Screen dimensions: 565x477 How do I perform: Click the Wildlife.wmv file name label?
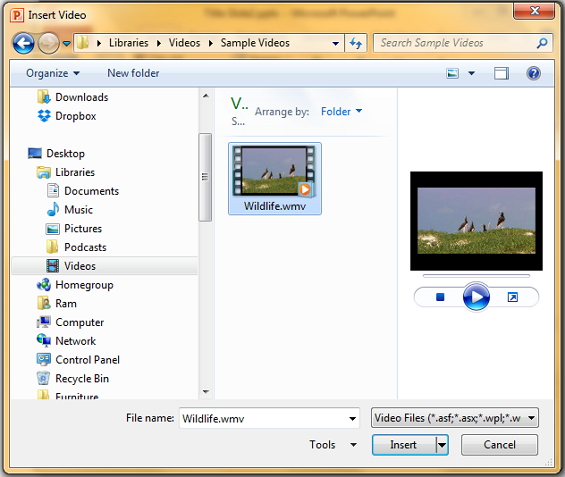tap(275, 206)
